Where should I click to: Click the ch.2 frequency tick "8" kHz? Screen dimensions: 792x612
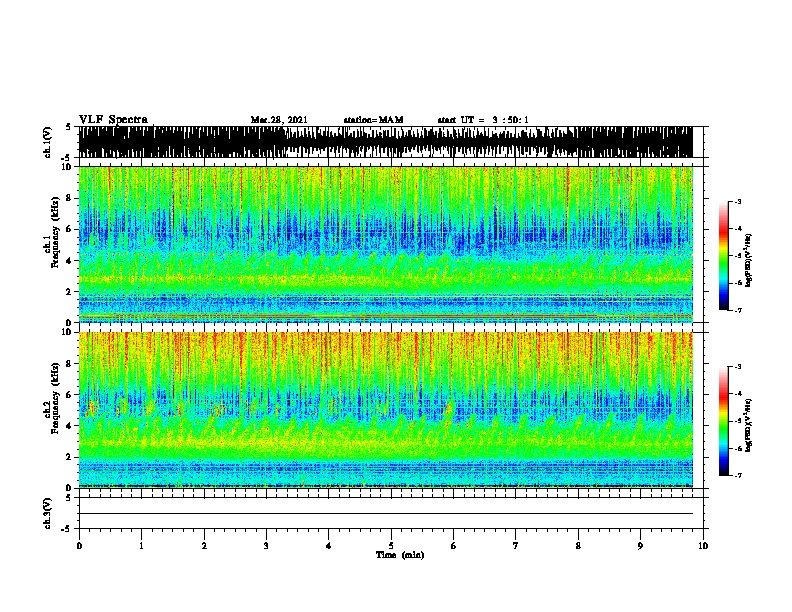(x=71, y=364)
